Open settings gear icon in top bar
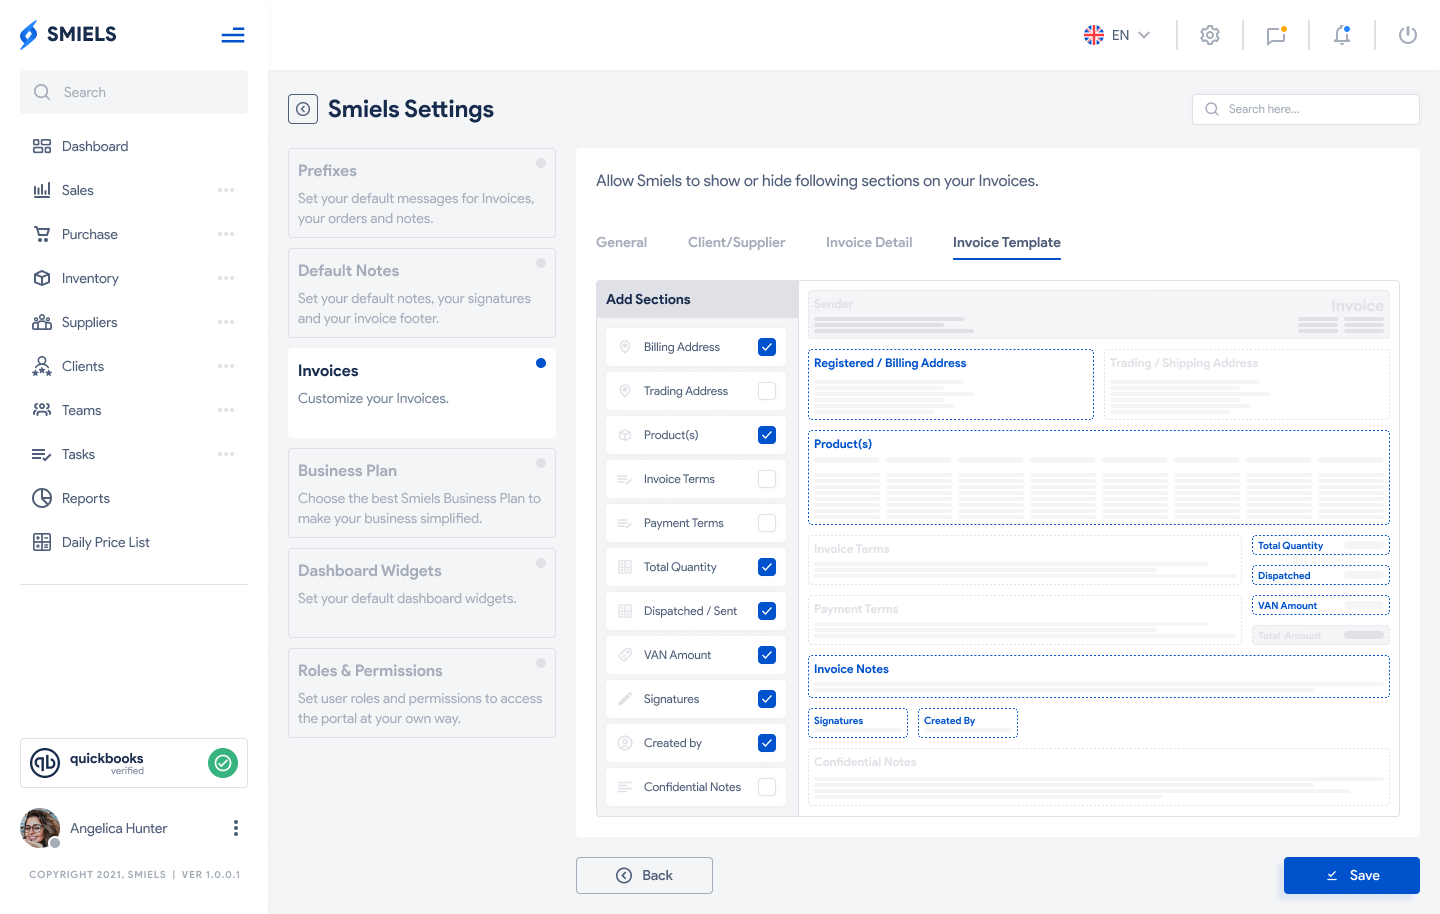Viewport: 1440px width, 914px height. (1210, 35)
